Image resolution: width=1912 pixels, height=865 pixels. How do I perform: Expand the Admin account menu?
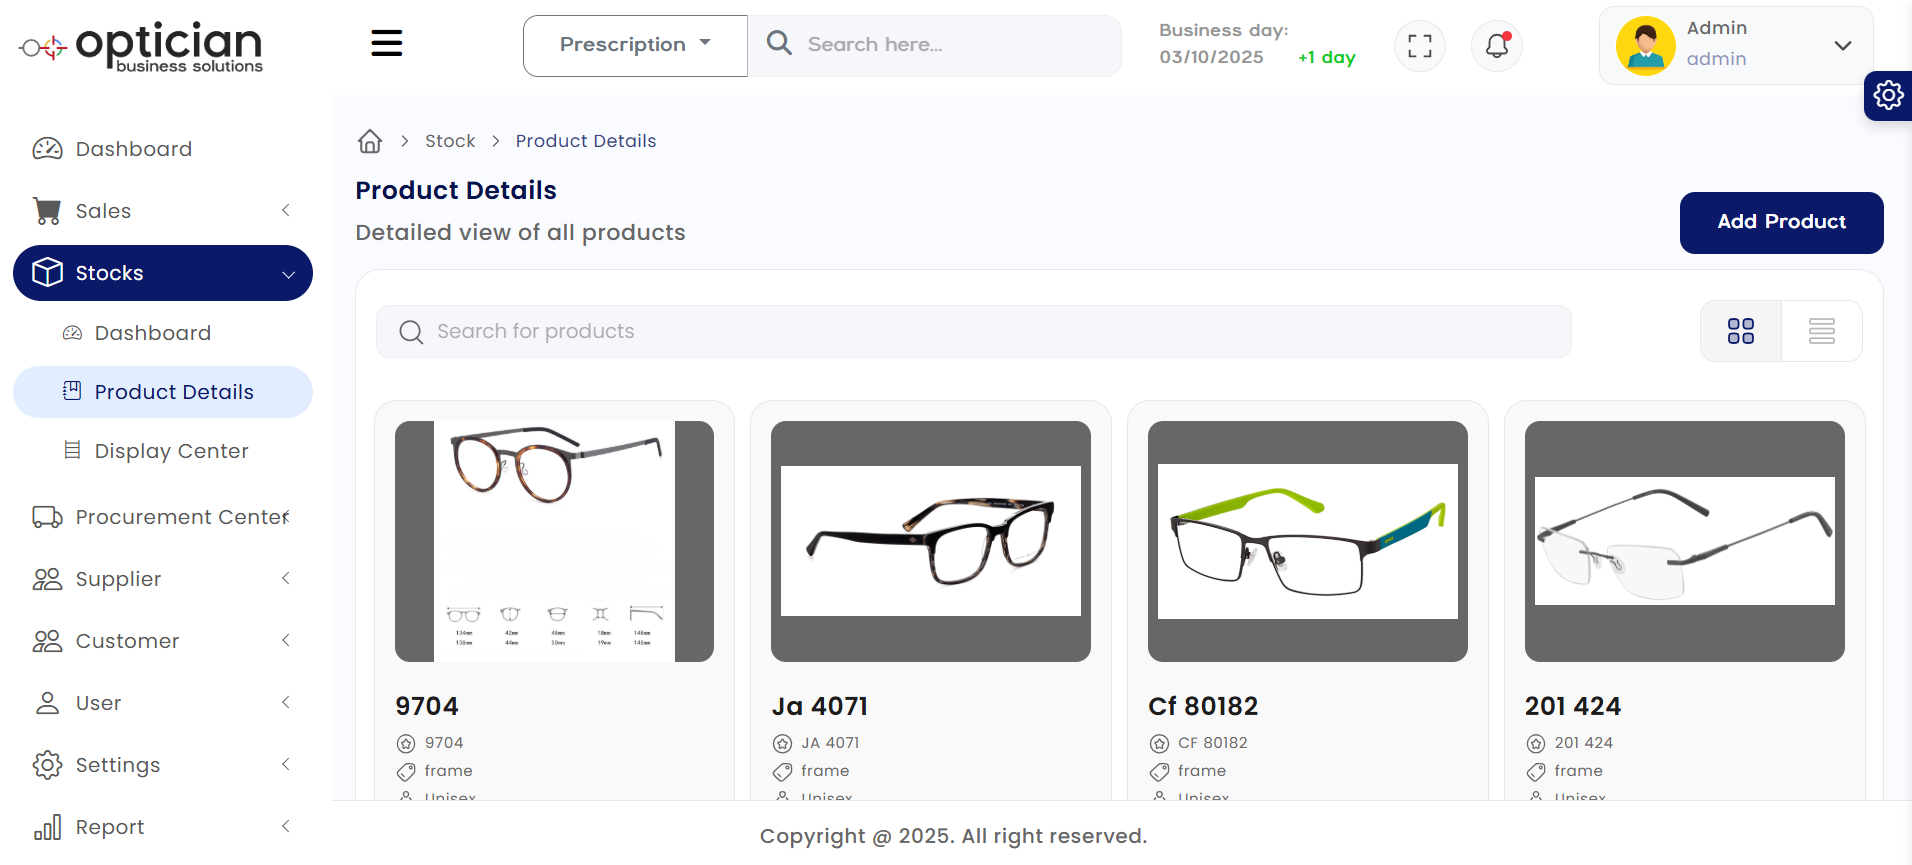1842,46
